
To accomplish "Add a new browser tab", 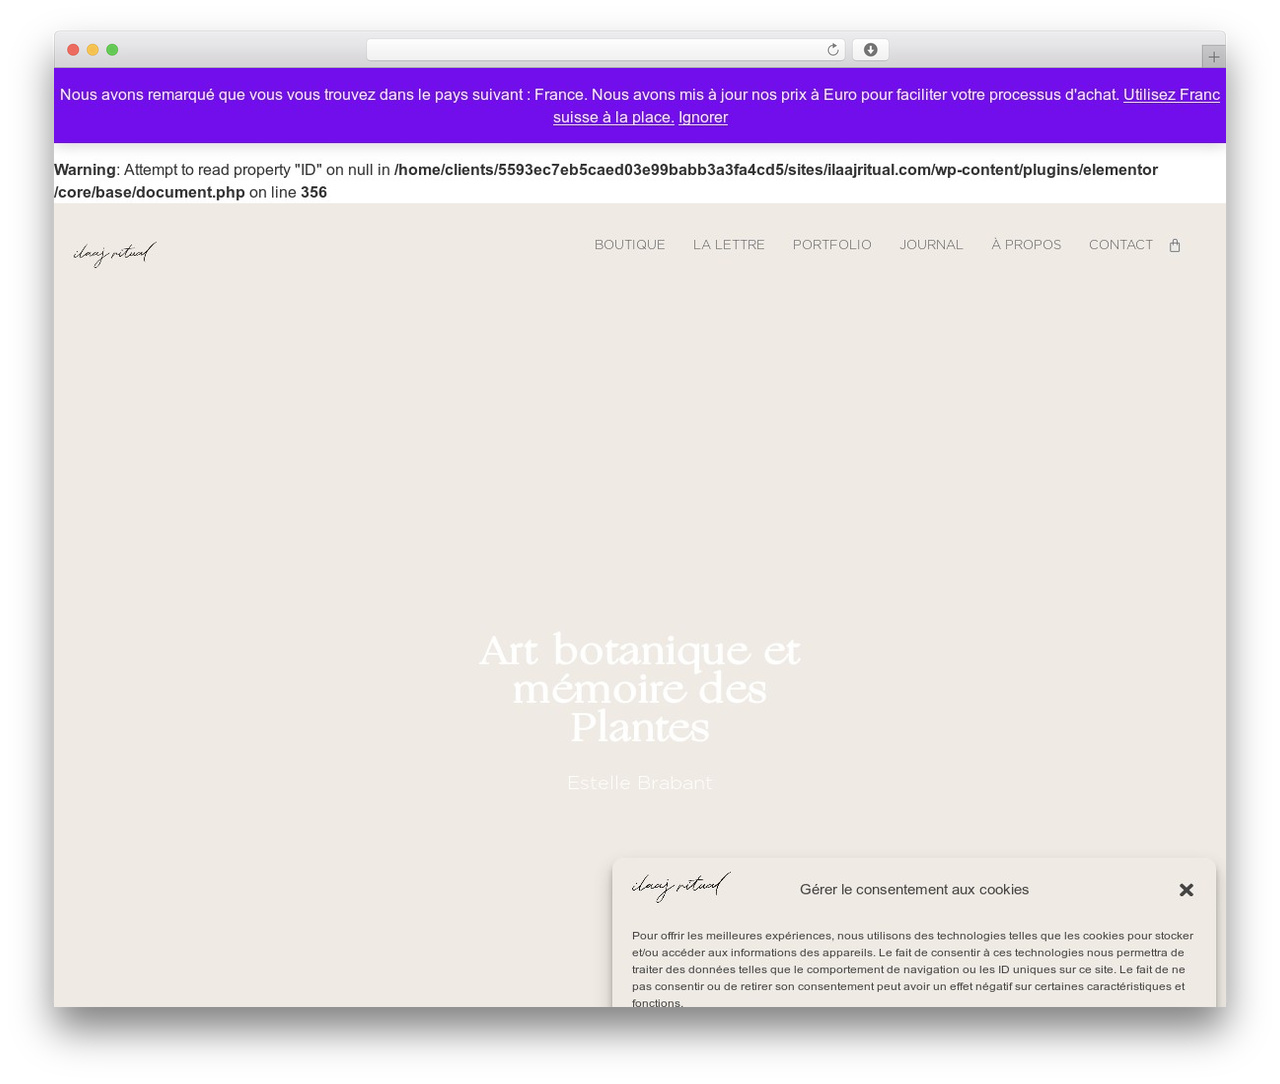I will (x=1213, y=57).
